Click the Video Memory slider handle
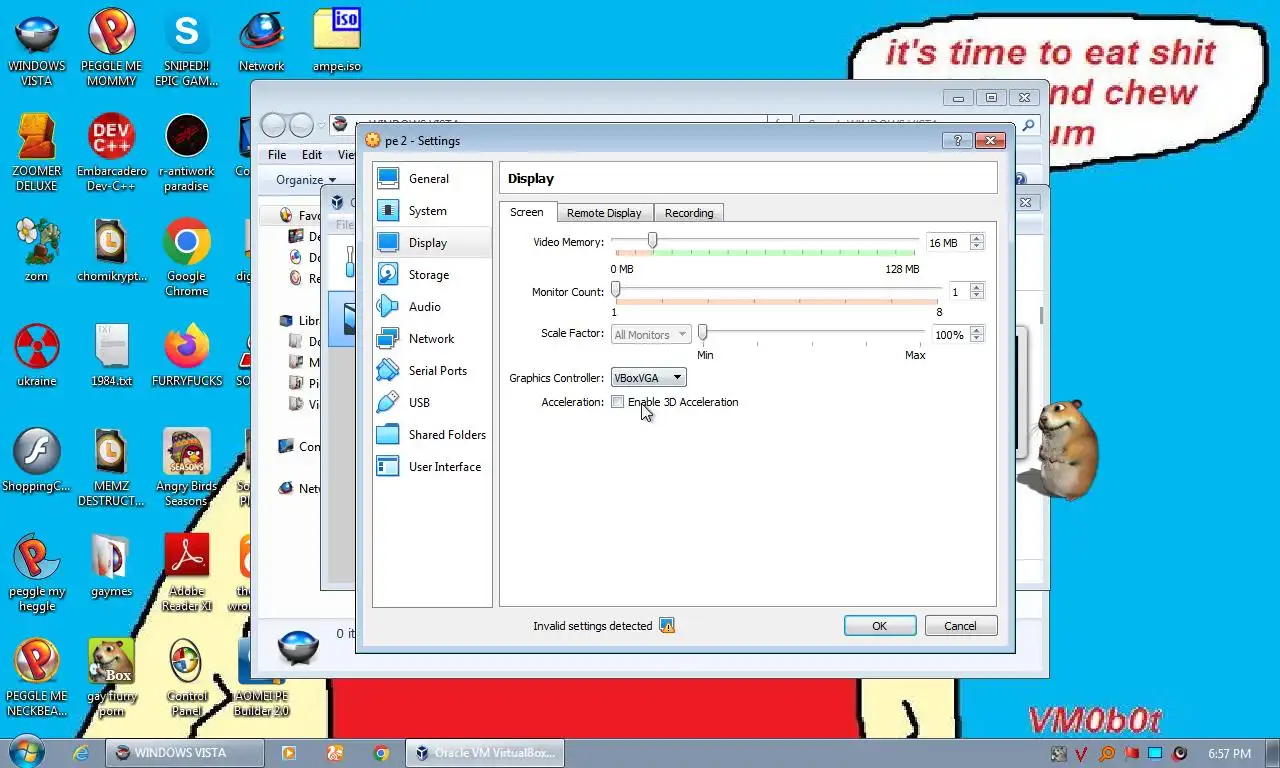 click(652, 241)
